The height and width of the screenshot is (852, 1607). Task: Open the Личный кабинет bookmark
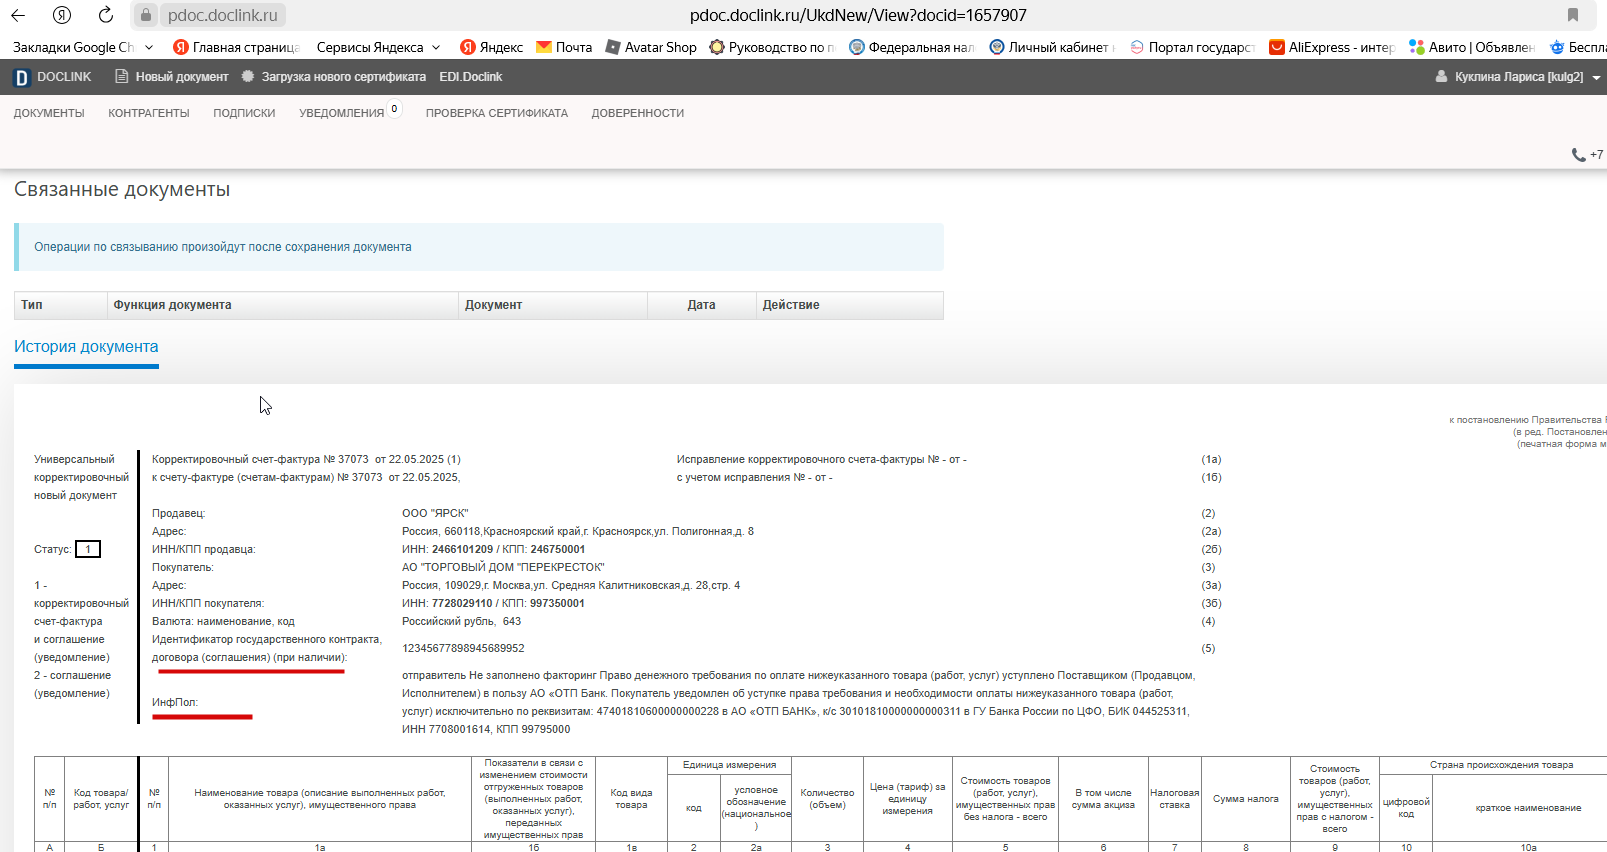click(x=1050, y=47)
